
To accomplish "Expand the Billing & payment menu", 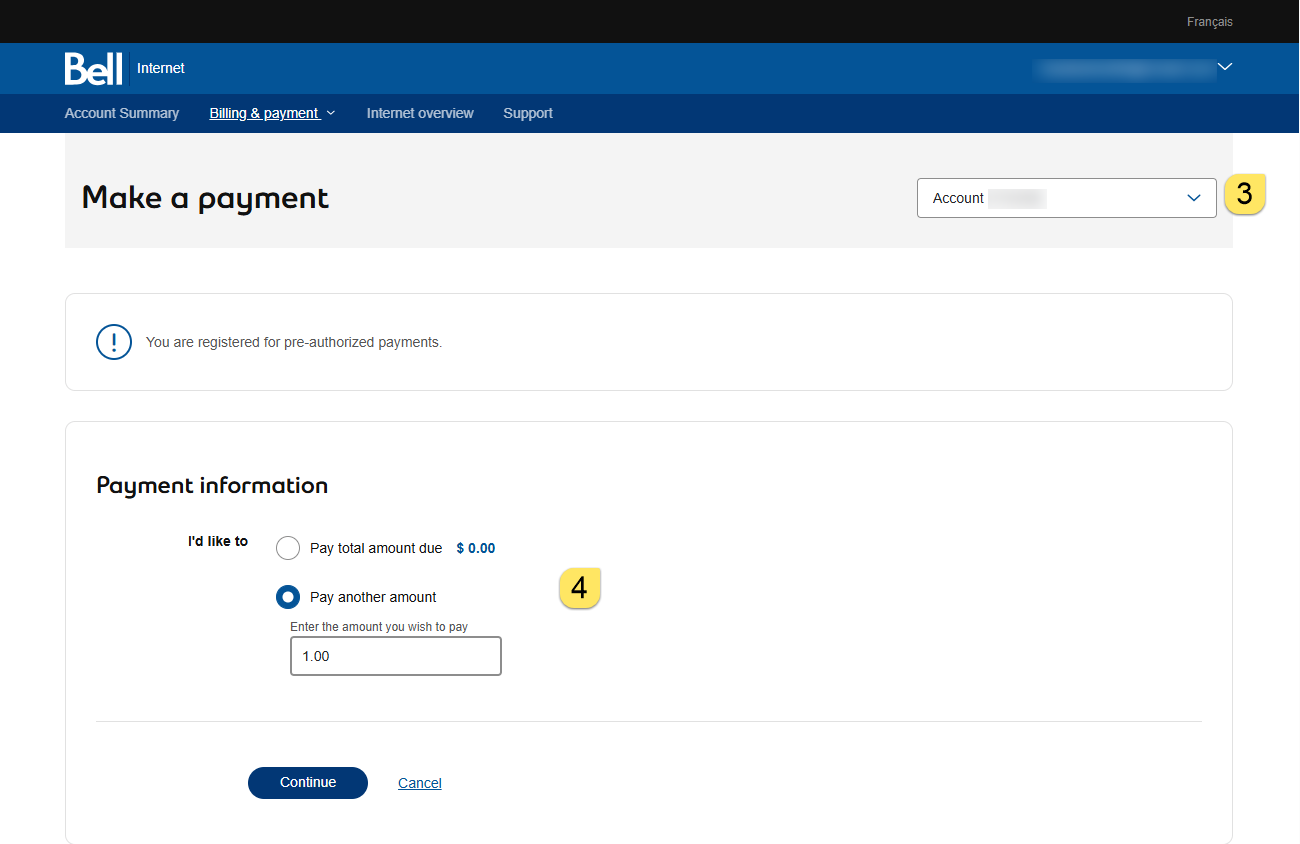I will click(272, 113).
